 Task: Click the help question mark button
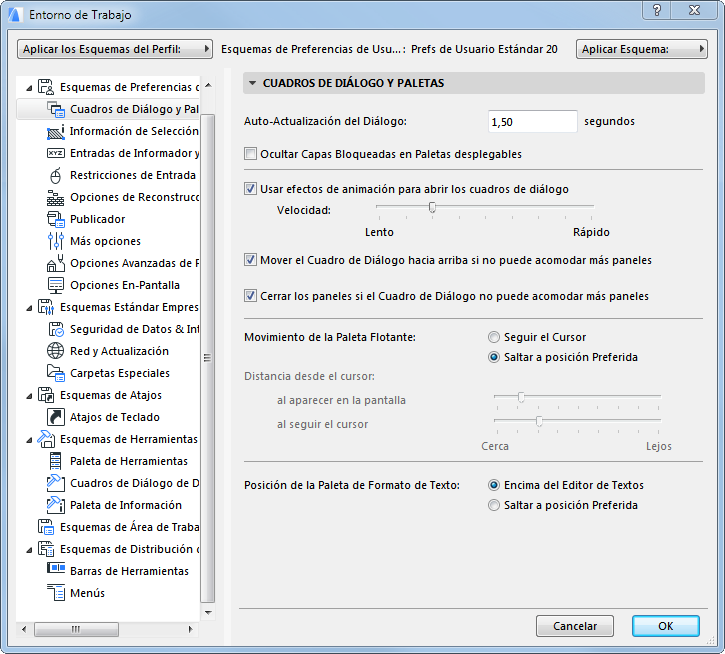tap(657, 10)
